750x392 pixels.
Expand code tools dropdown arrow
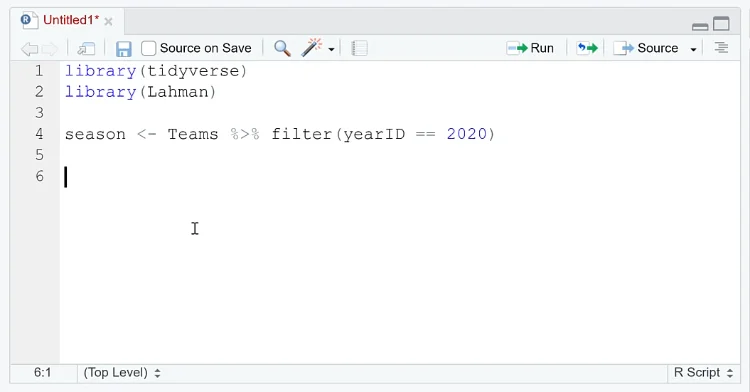click(331, 49)
